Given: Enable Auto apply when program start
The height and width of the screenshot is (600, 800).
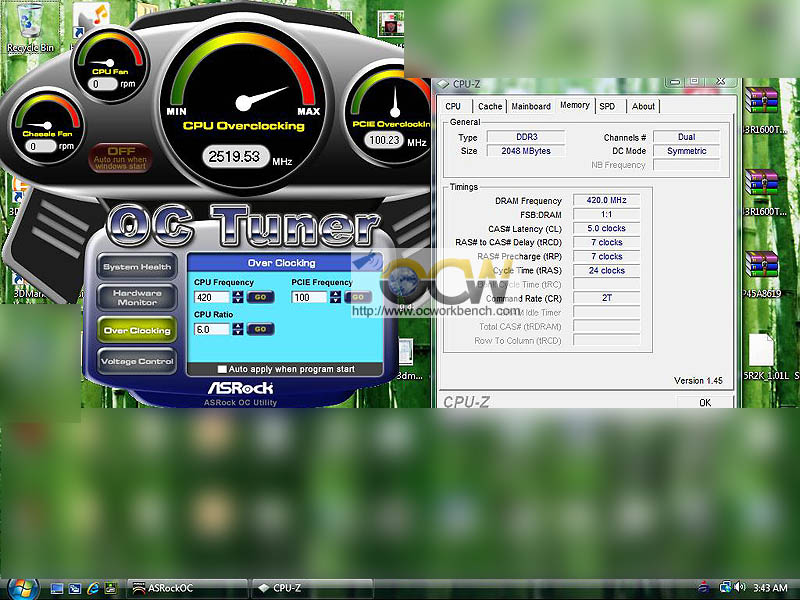Looking at the screenshot, I should point(222,369).
